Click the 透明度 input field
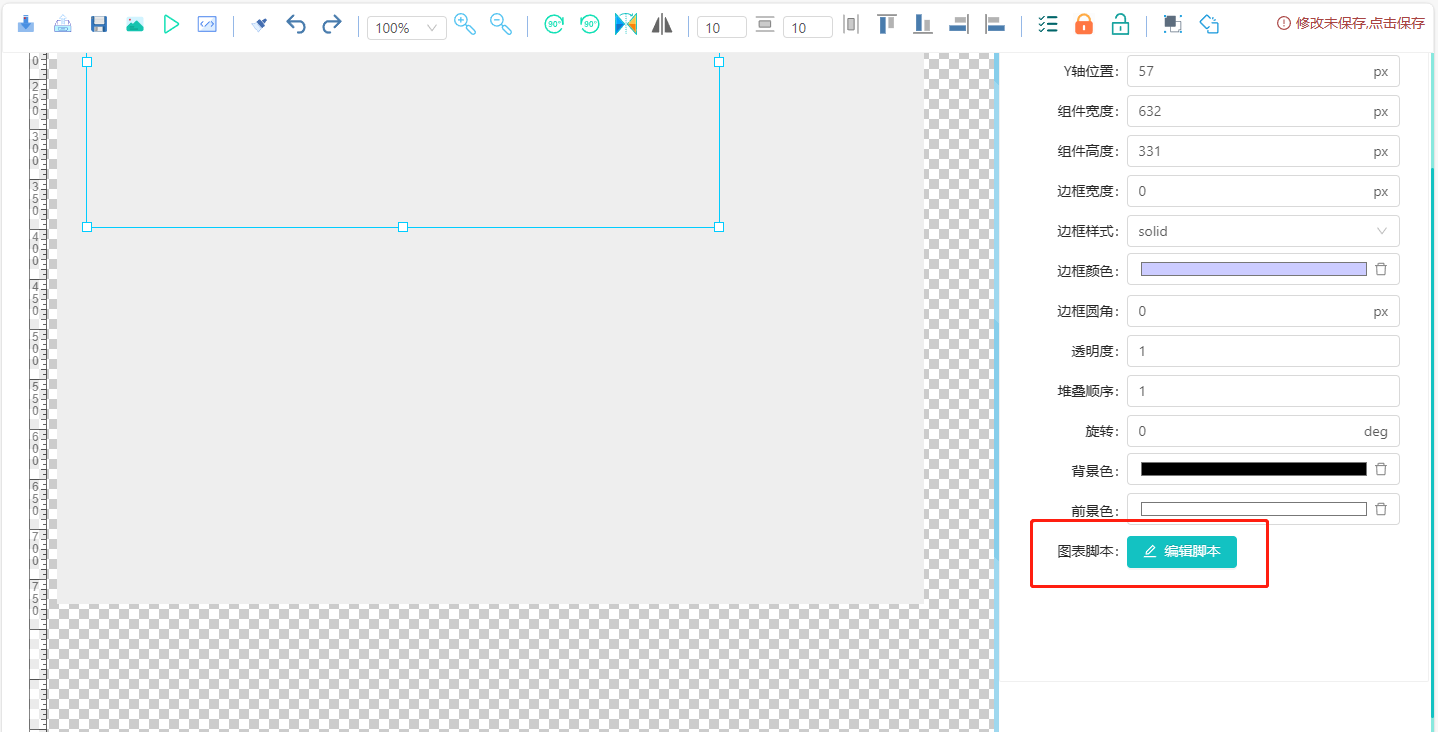This screenshot has height=732, width=1438. coord(1263,351)
